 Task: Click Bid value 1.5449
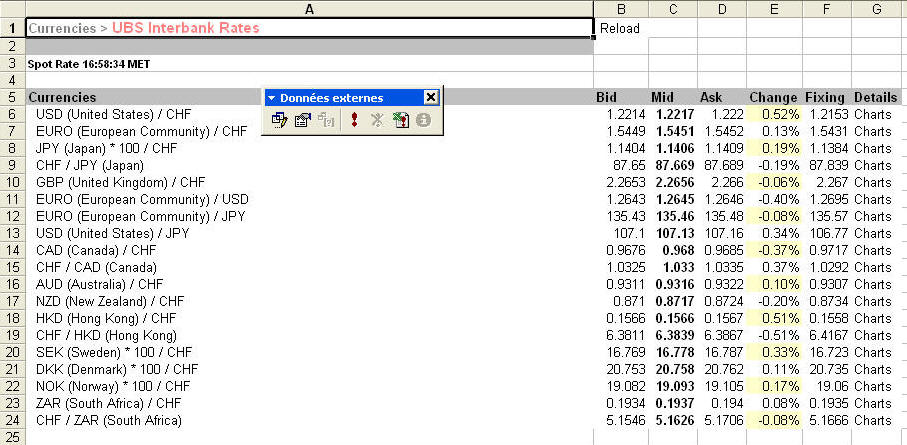[x=626, y=131]
